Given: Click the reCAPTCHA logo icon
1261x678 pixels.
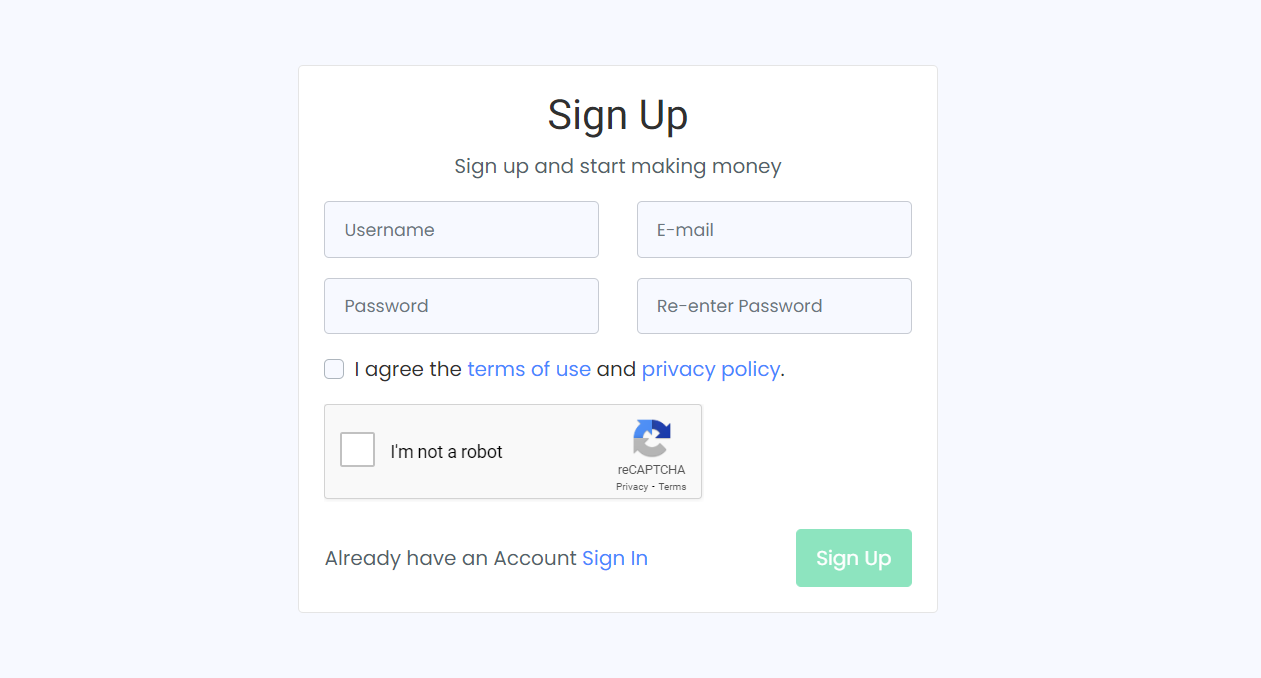Looking at the screenshot, I should [651, 439].
